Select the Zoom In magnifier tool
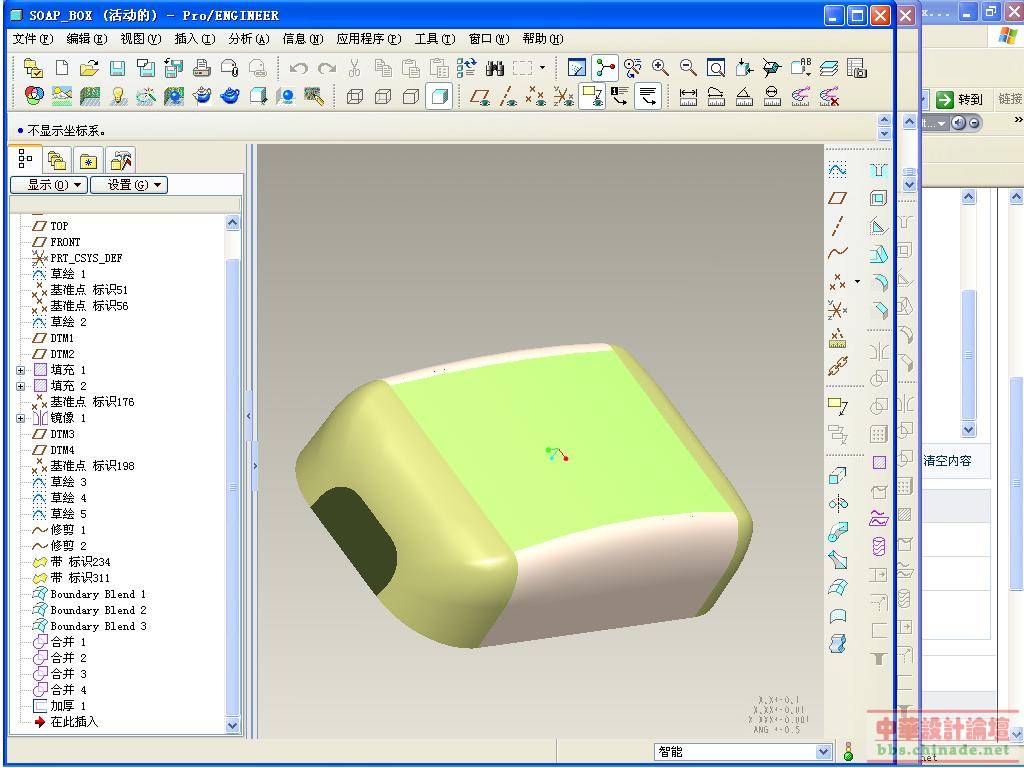 pyautogui.click(x=660, y=68)
